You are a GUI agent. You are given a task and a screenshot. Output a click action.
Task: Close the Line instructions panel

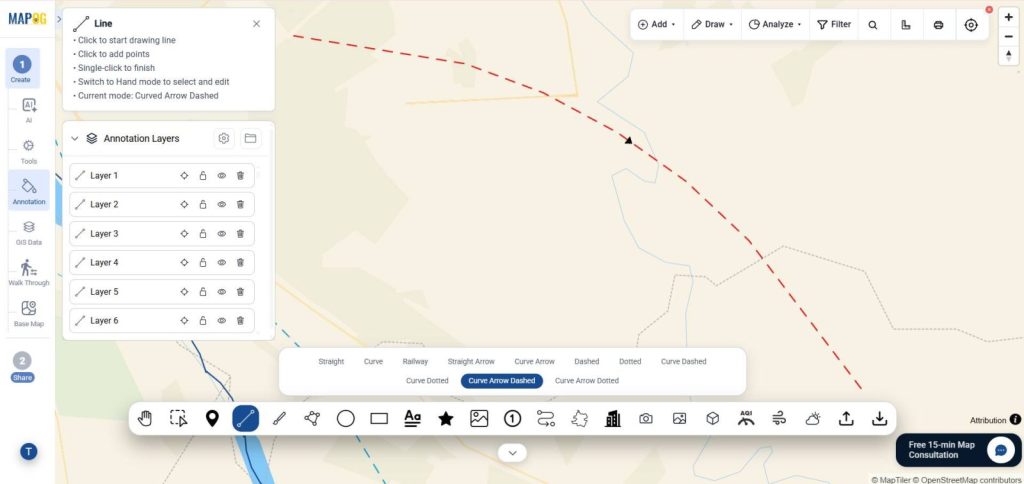click(x=257, y=24)
